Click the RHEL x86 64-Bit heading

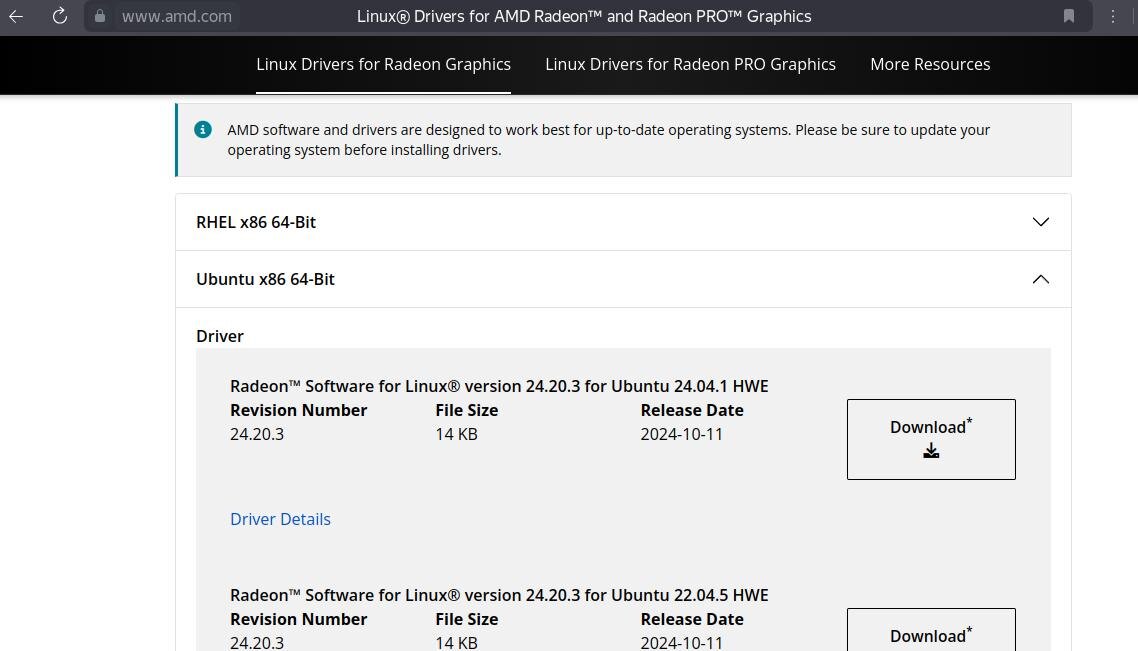click(255, 222)
